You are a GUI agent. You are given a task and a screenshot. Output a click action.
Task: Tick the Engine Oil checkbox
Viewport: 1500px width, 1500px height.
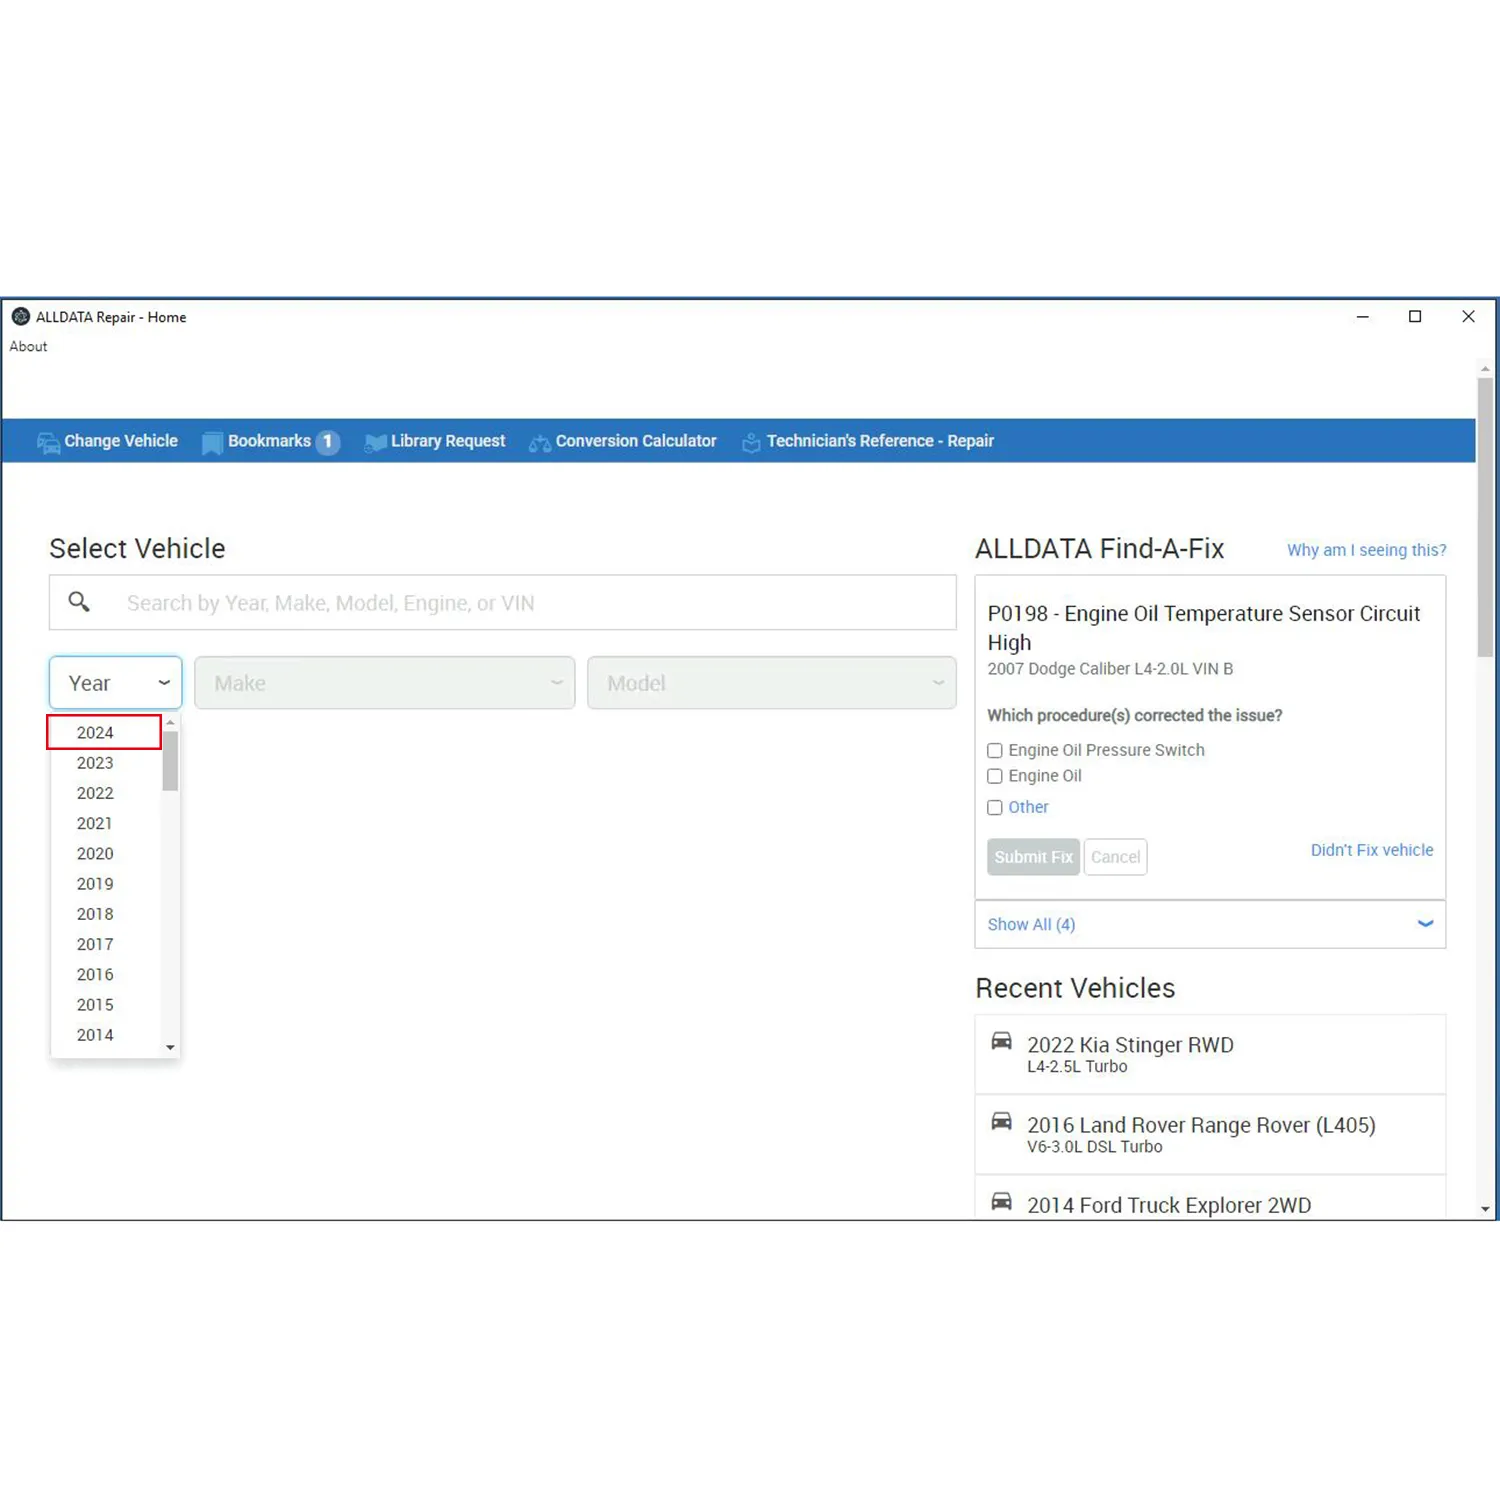click(x=995, y=777)
